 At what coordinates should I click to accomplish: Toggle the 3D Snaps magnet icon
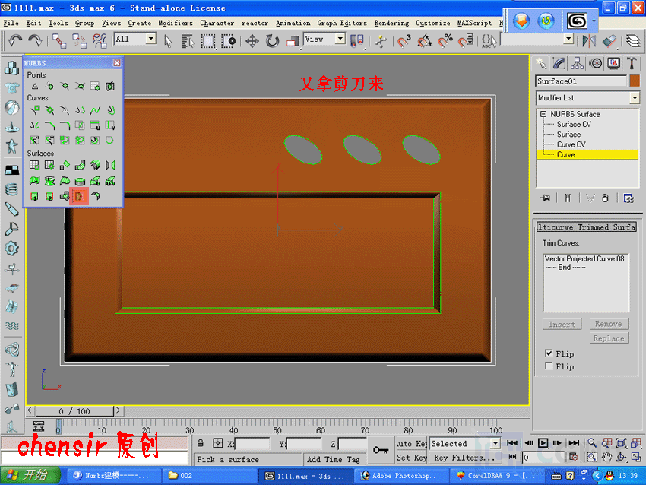(x=404, y=41)
